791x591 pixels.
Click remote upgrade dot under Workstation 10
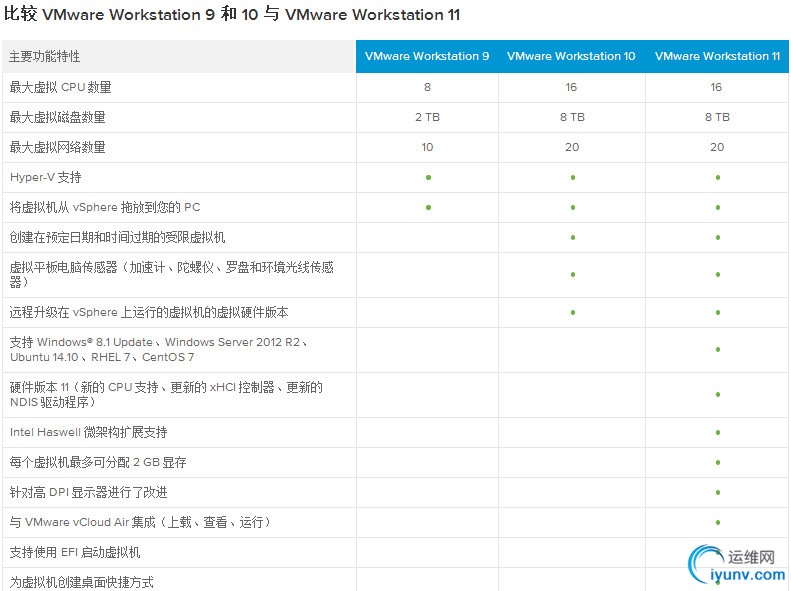[573, 313]
